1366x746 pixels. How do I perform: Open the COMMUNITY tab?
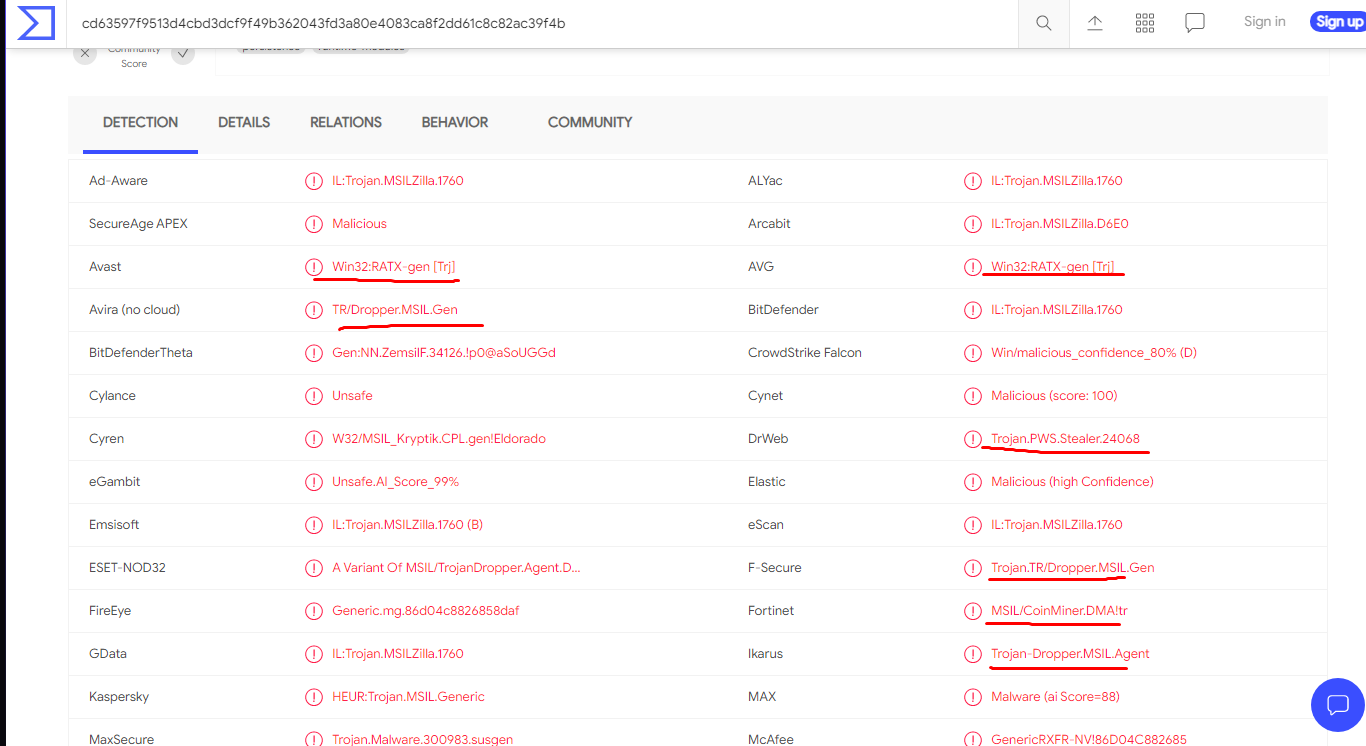[590, 122]
